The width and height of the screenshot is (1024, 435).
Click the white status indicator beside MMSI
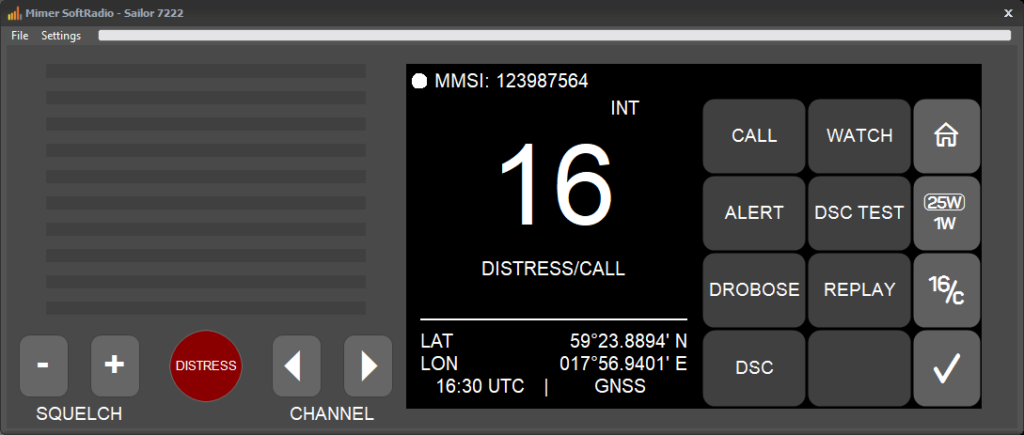tap(419, 81)
